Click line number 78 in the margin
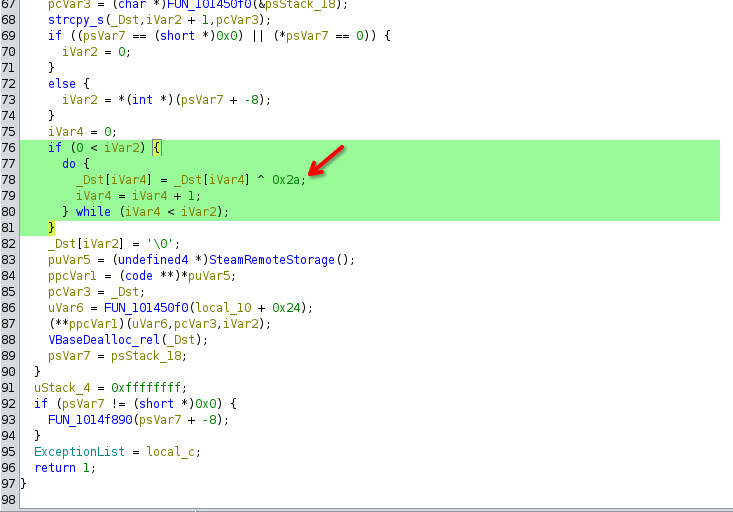 (x=9, y=180)
